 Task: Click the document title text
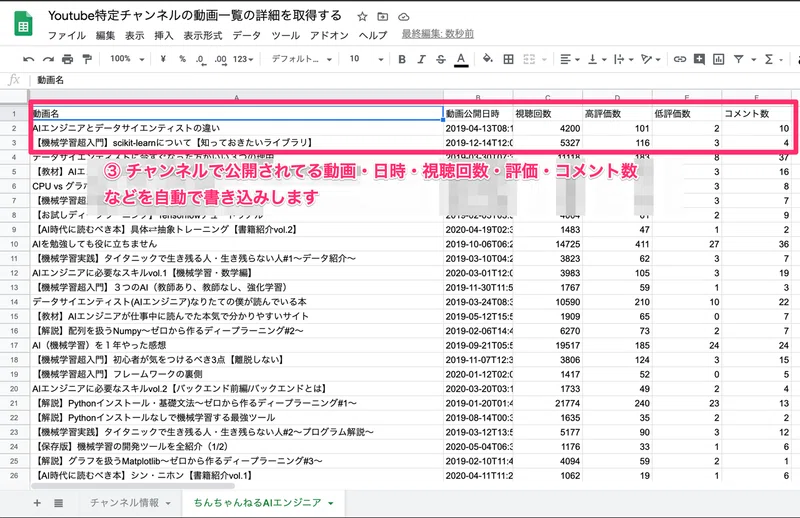point(194,16)
